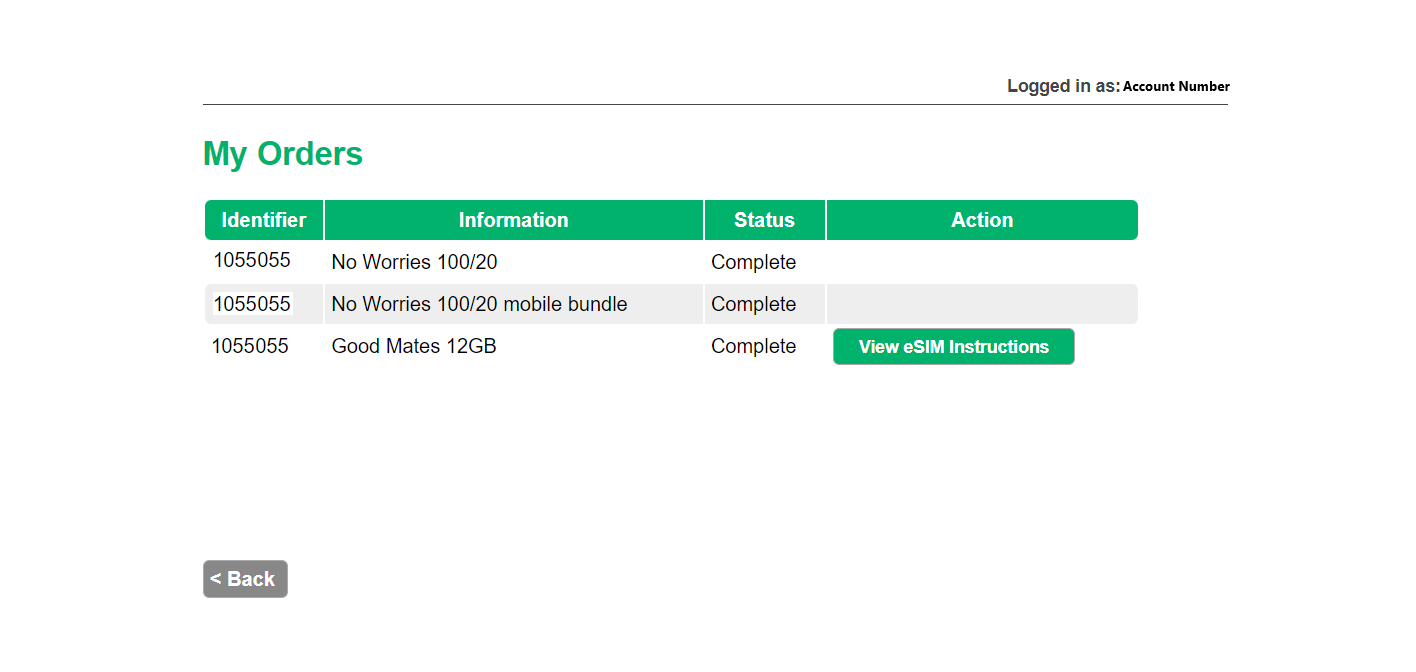Select the No Worries 100/20 order entry
1416x672 pixels.
pyautogui.click(x=414, y=263)
